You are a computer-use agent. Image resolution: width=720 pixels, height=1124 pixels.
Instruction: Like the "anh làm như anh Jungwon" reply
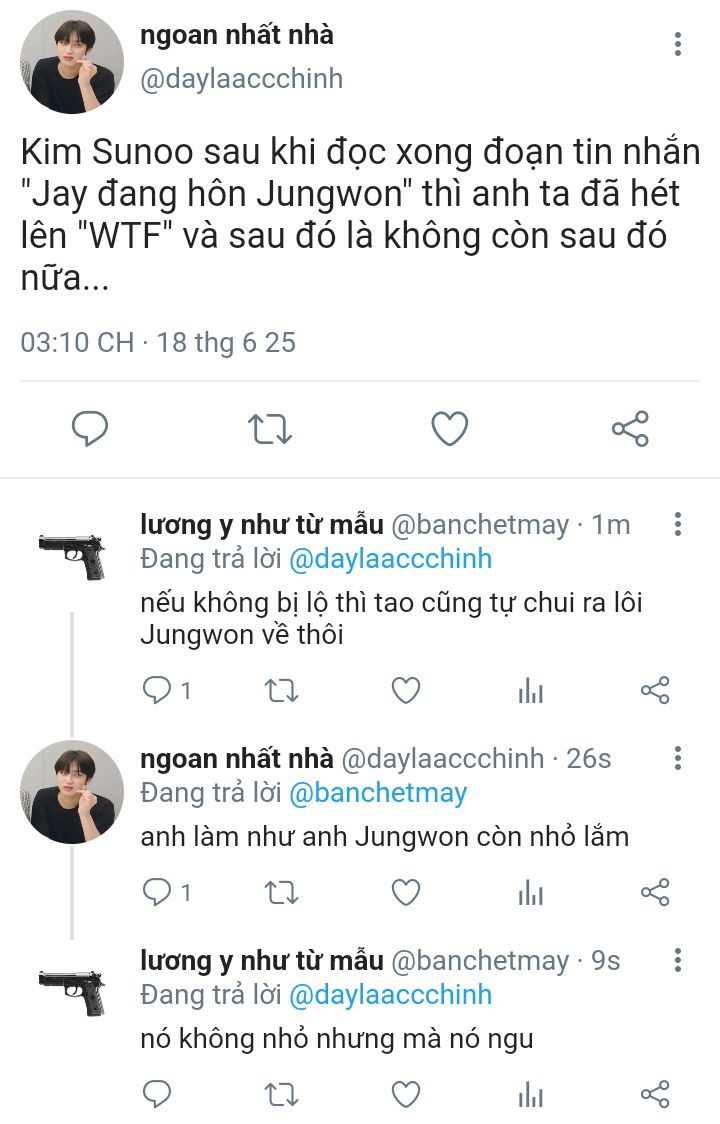[405, 892]
